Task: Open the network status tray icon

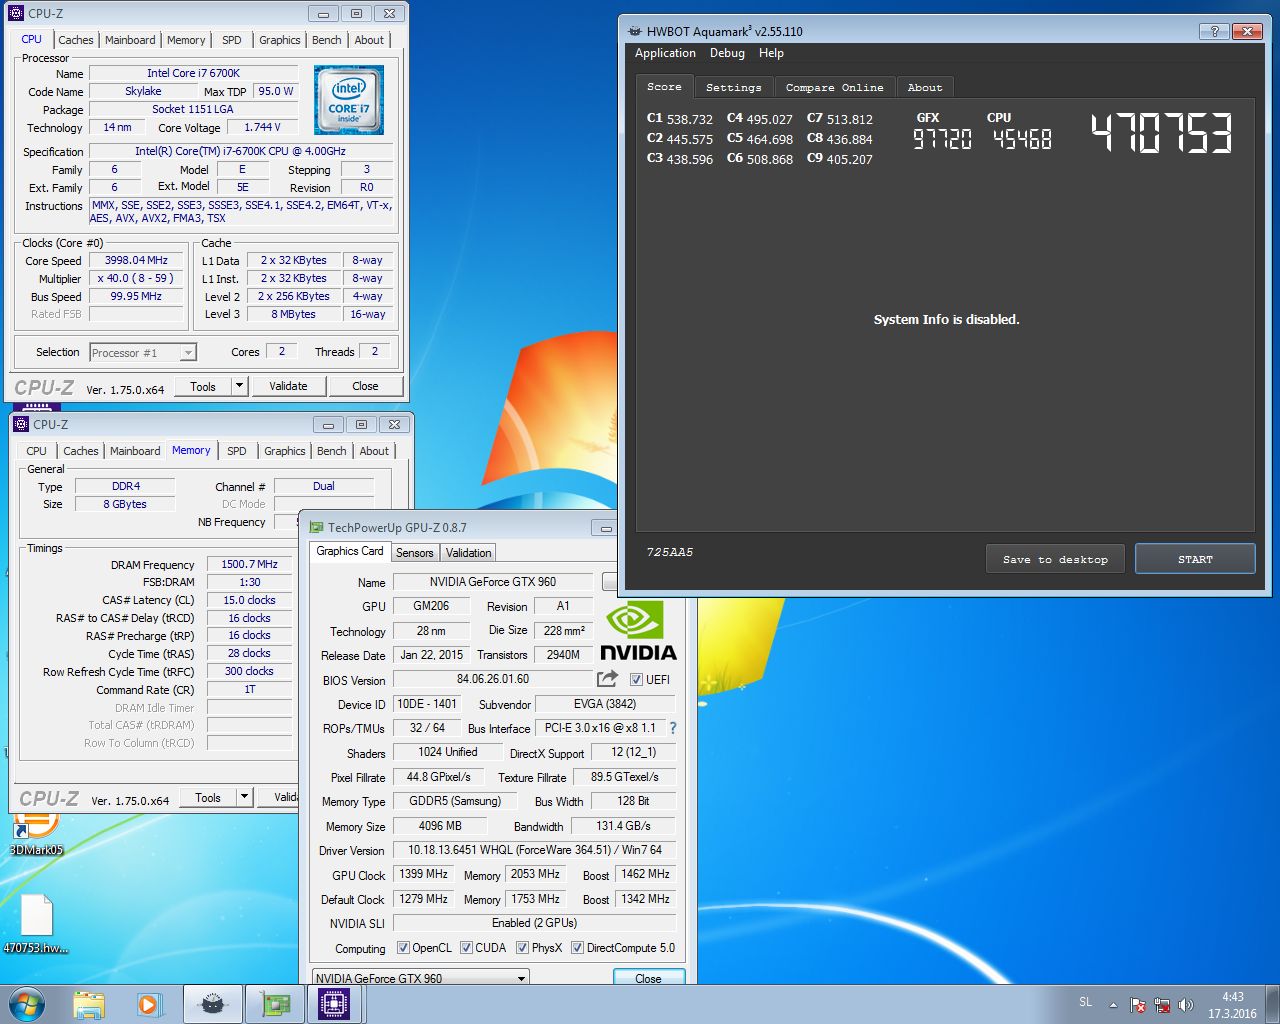Action: coord(1162,1005)
